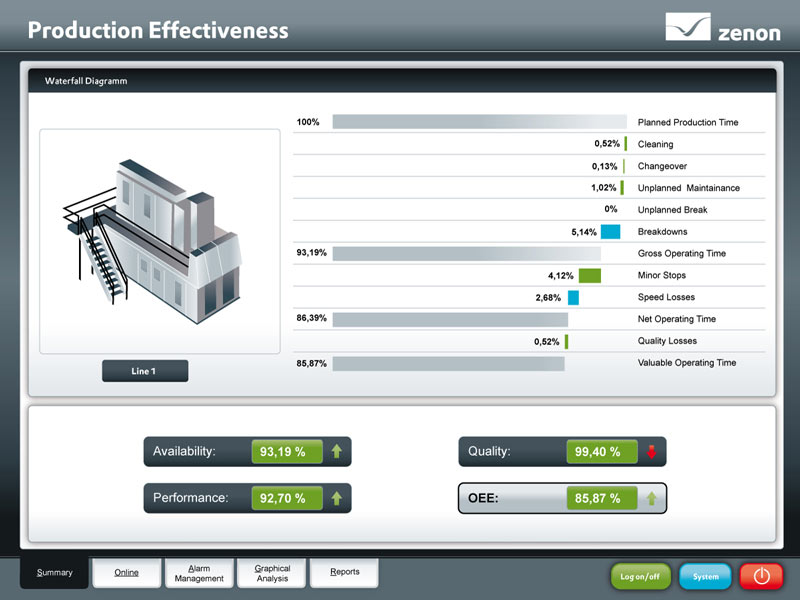This screenshot has width=800, height=600.
Task: Switch to the Online tab
Action: (126, 573)
